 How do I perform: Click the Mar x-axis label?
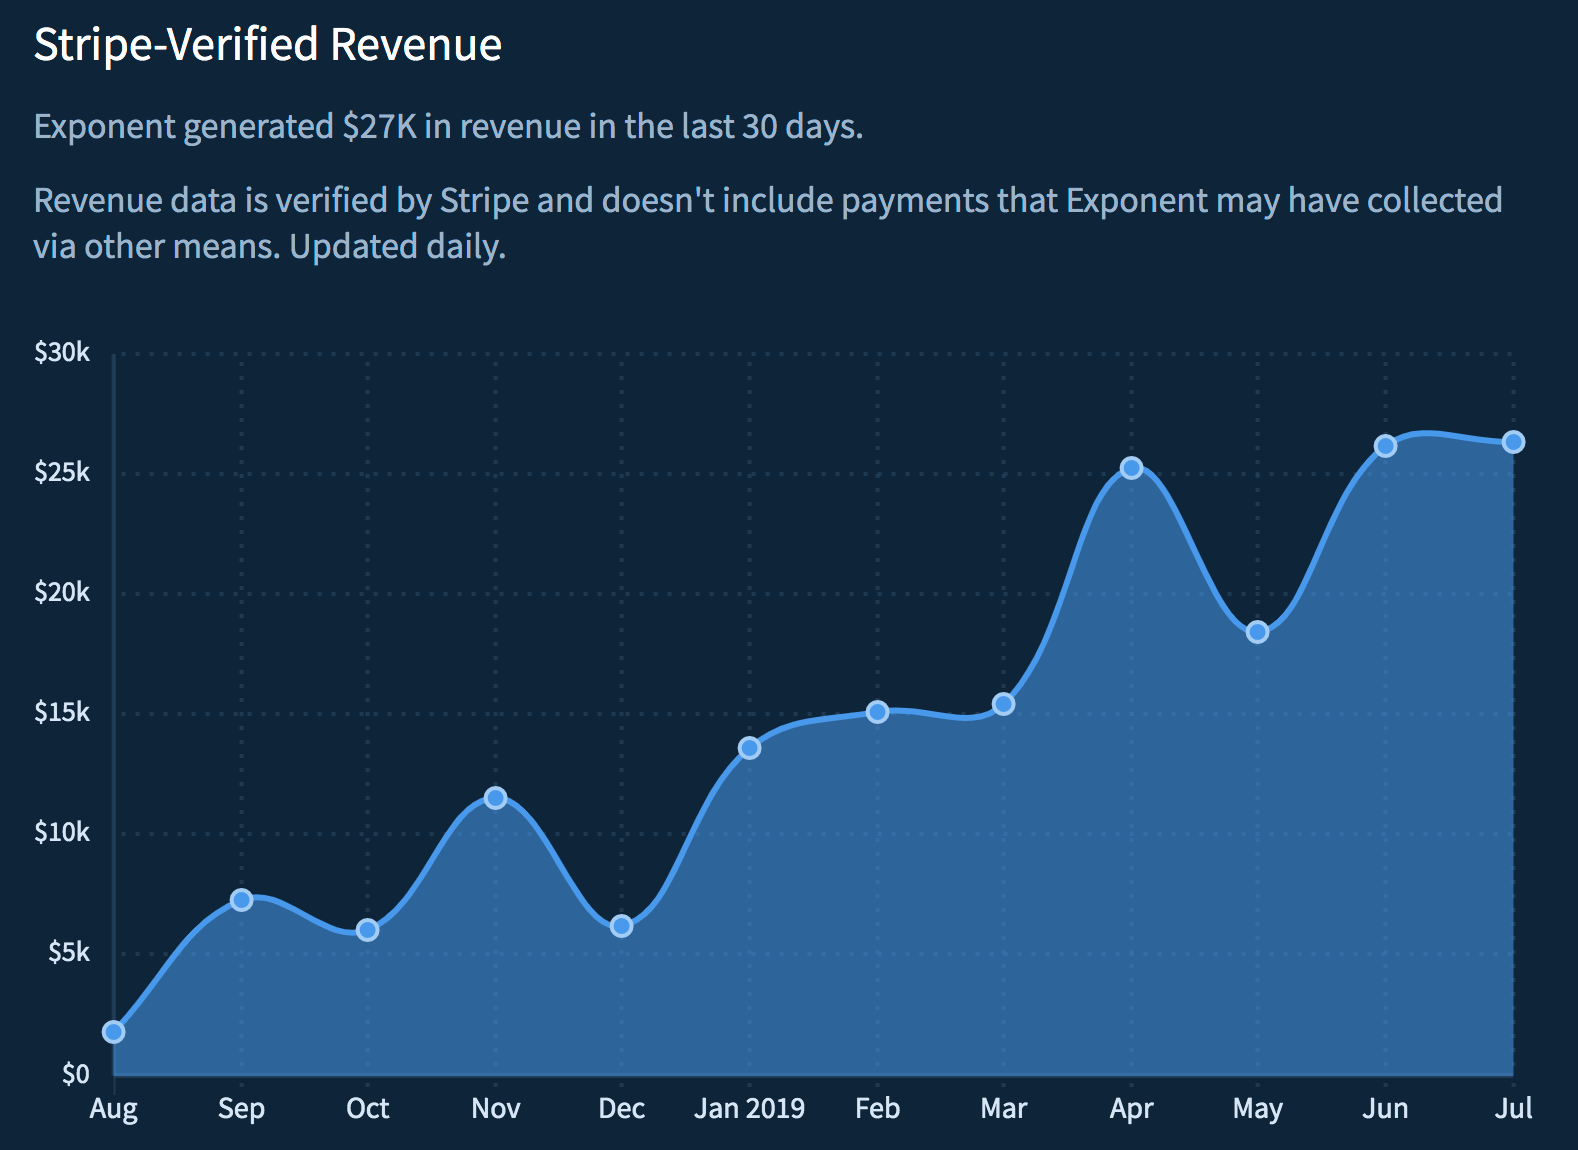tap(1004, 1108)
